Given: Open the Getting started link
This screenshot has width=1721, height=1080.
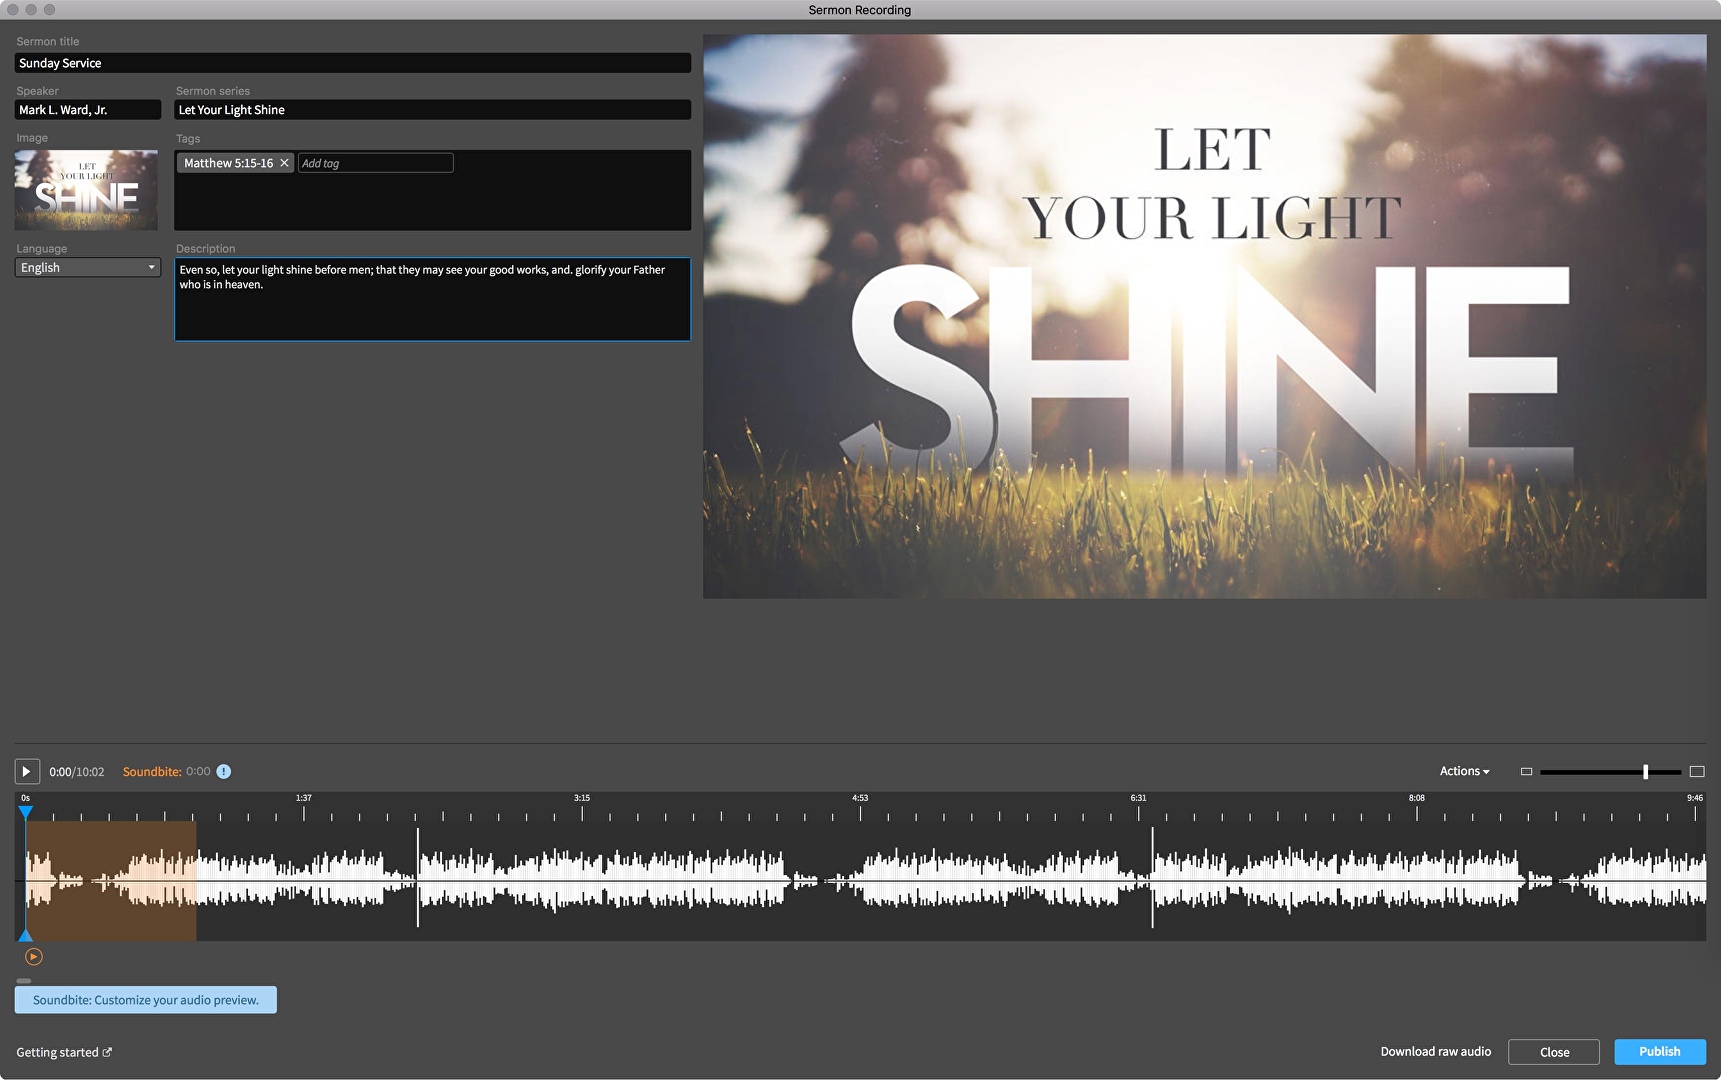Looking at the screenshot, I should click(x=64, y=1052).
